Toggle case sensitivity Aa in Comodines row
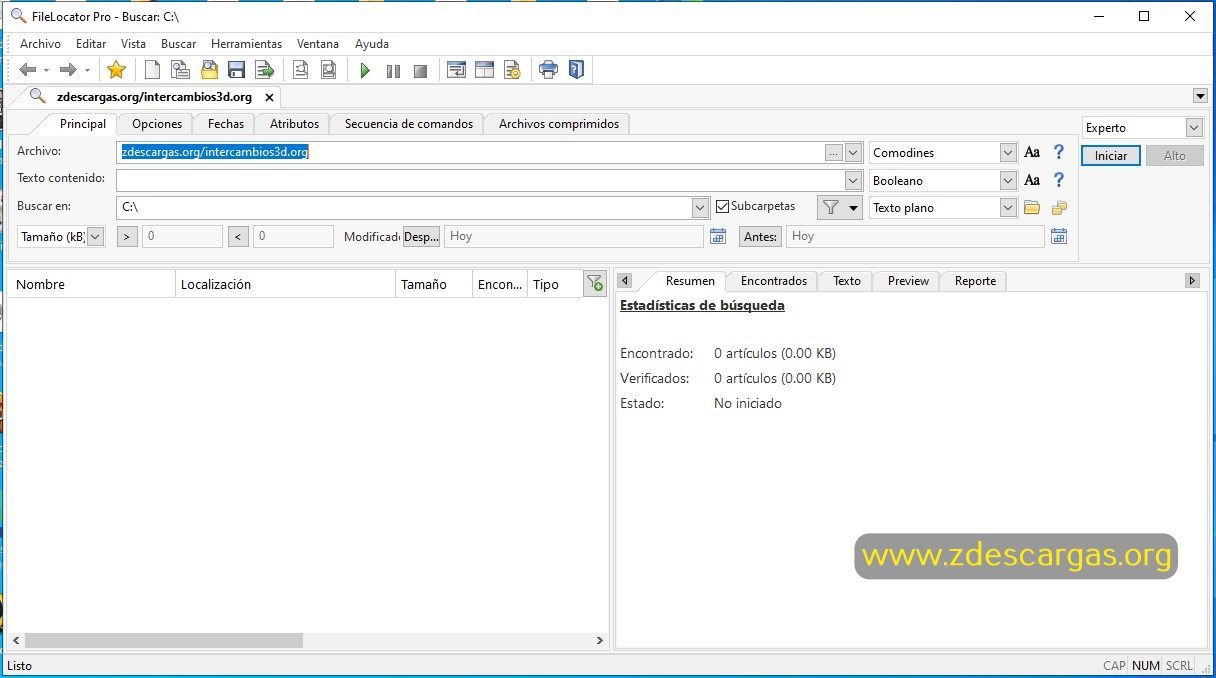Image resolution: width=1216 pixels, height=678 pixels. click(1032, 153)
